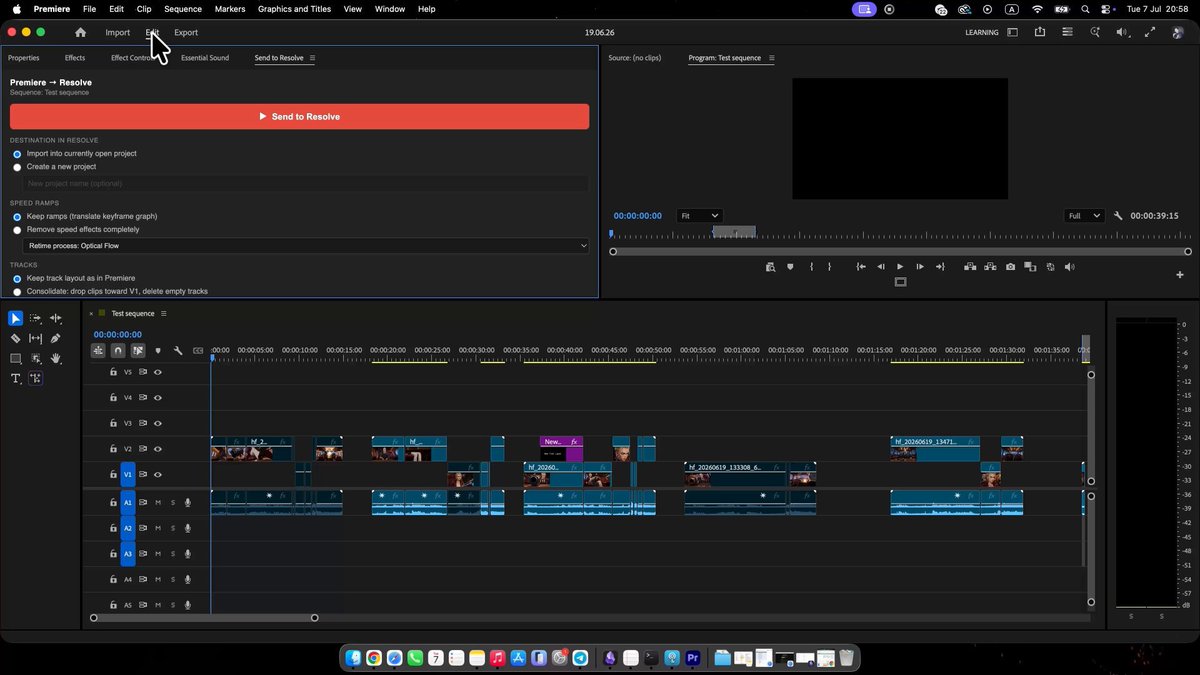Toggle linked selection in timeline
The image size is (1200, 675).
138,351
